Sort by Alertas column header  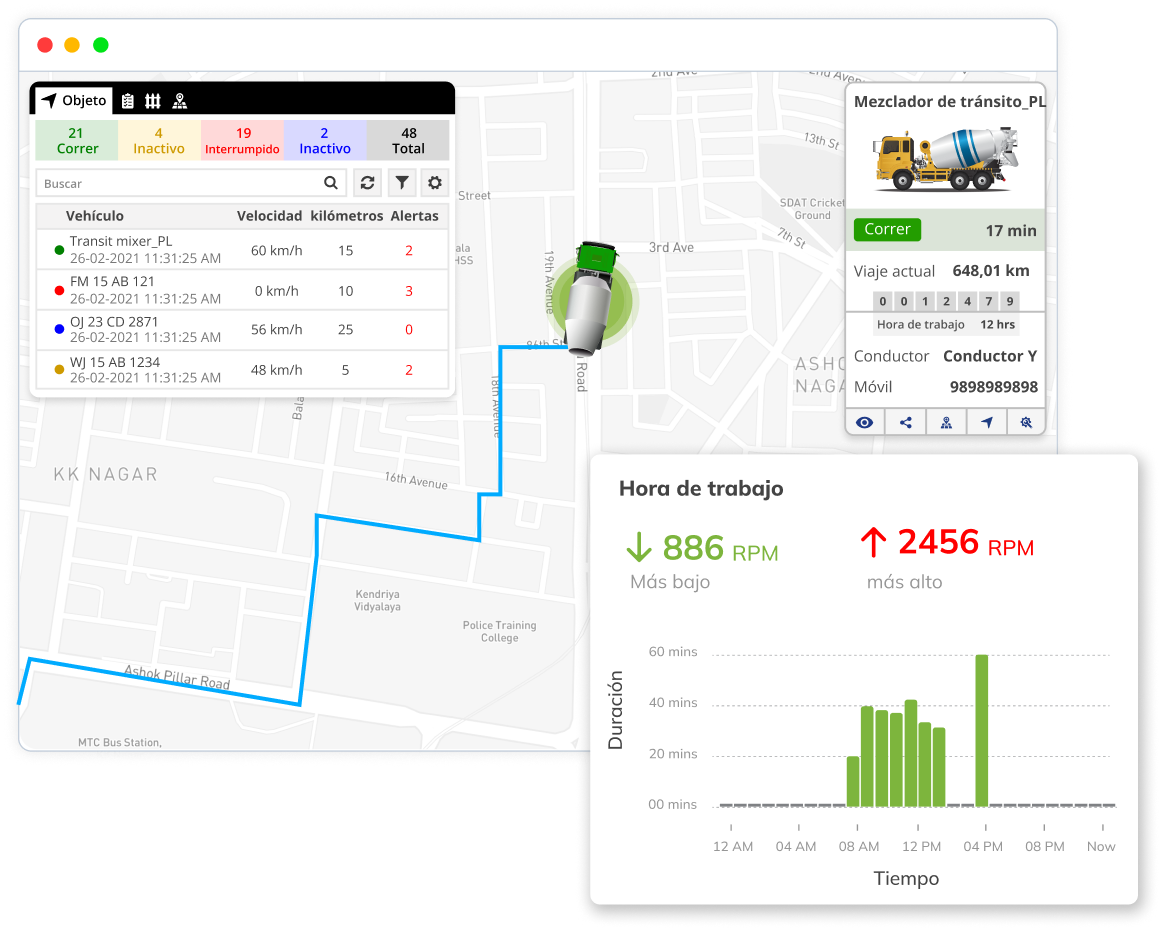coord(414,216)
